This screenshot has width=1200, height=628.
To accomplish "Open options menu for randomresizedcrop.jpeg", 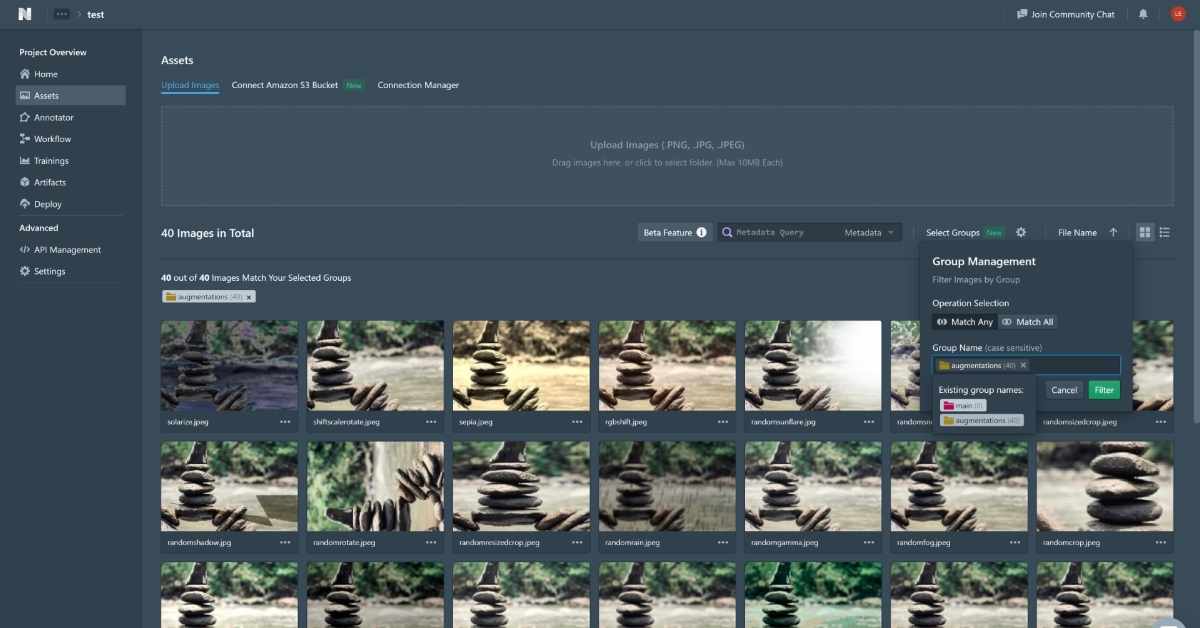I will tap(577, 542).
